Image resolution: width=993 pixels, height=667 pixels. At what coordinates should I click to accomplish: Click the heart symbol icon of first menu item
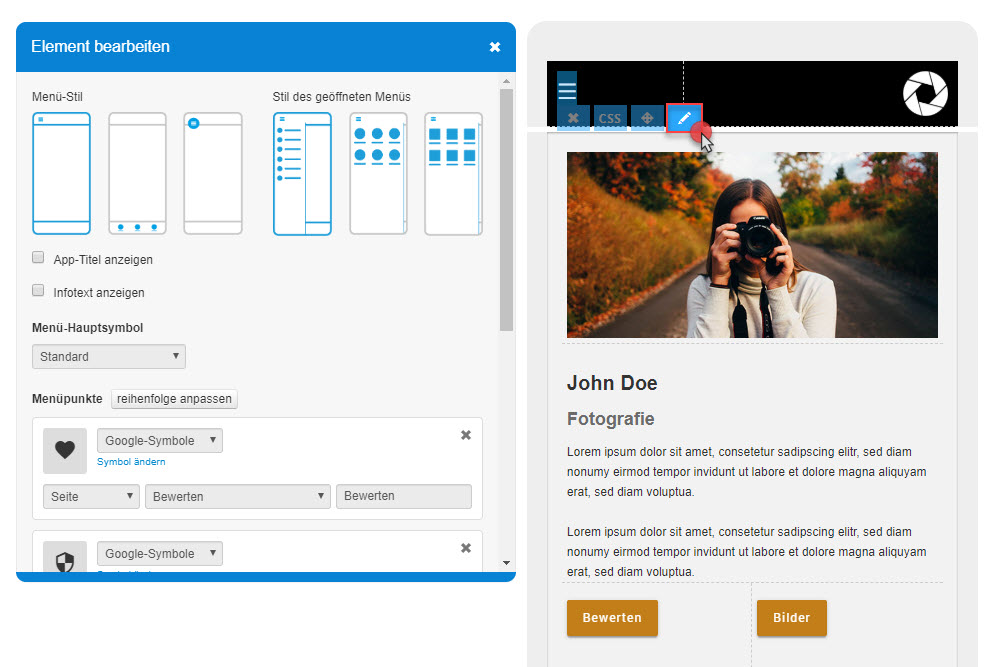(x=65, y=450)
